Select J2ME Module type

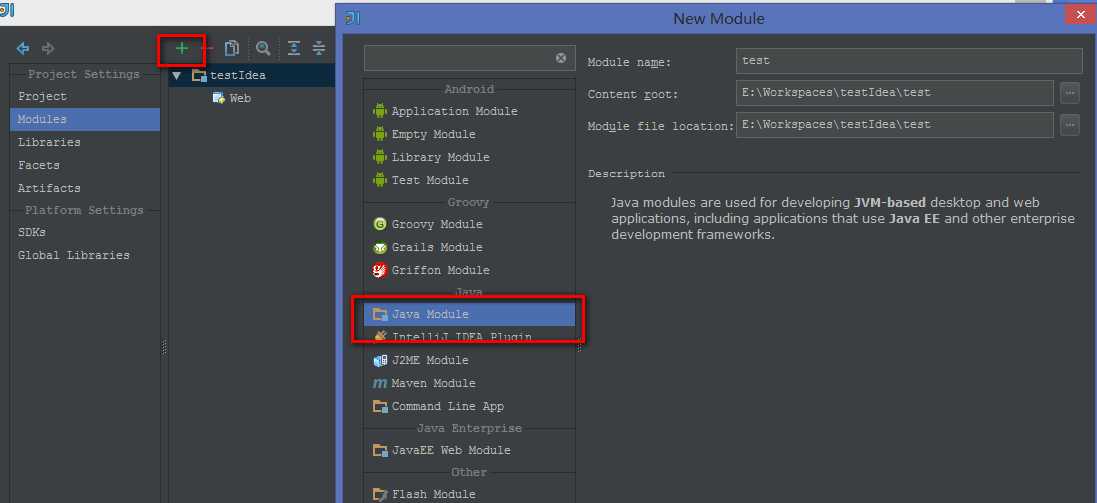(469, 360)
